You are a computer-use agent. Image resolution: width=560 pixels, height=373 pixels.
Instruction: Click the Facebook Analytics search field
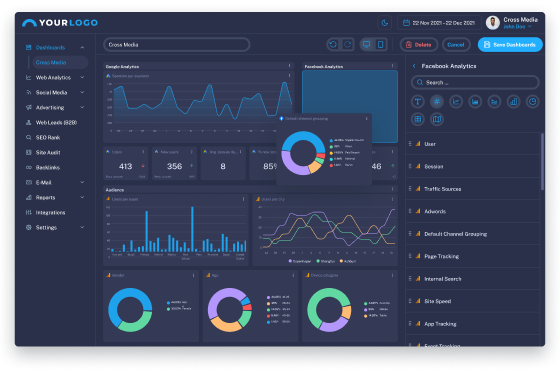click(x=475, y=83)
